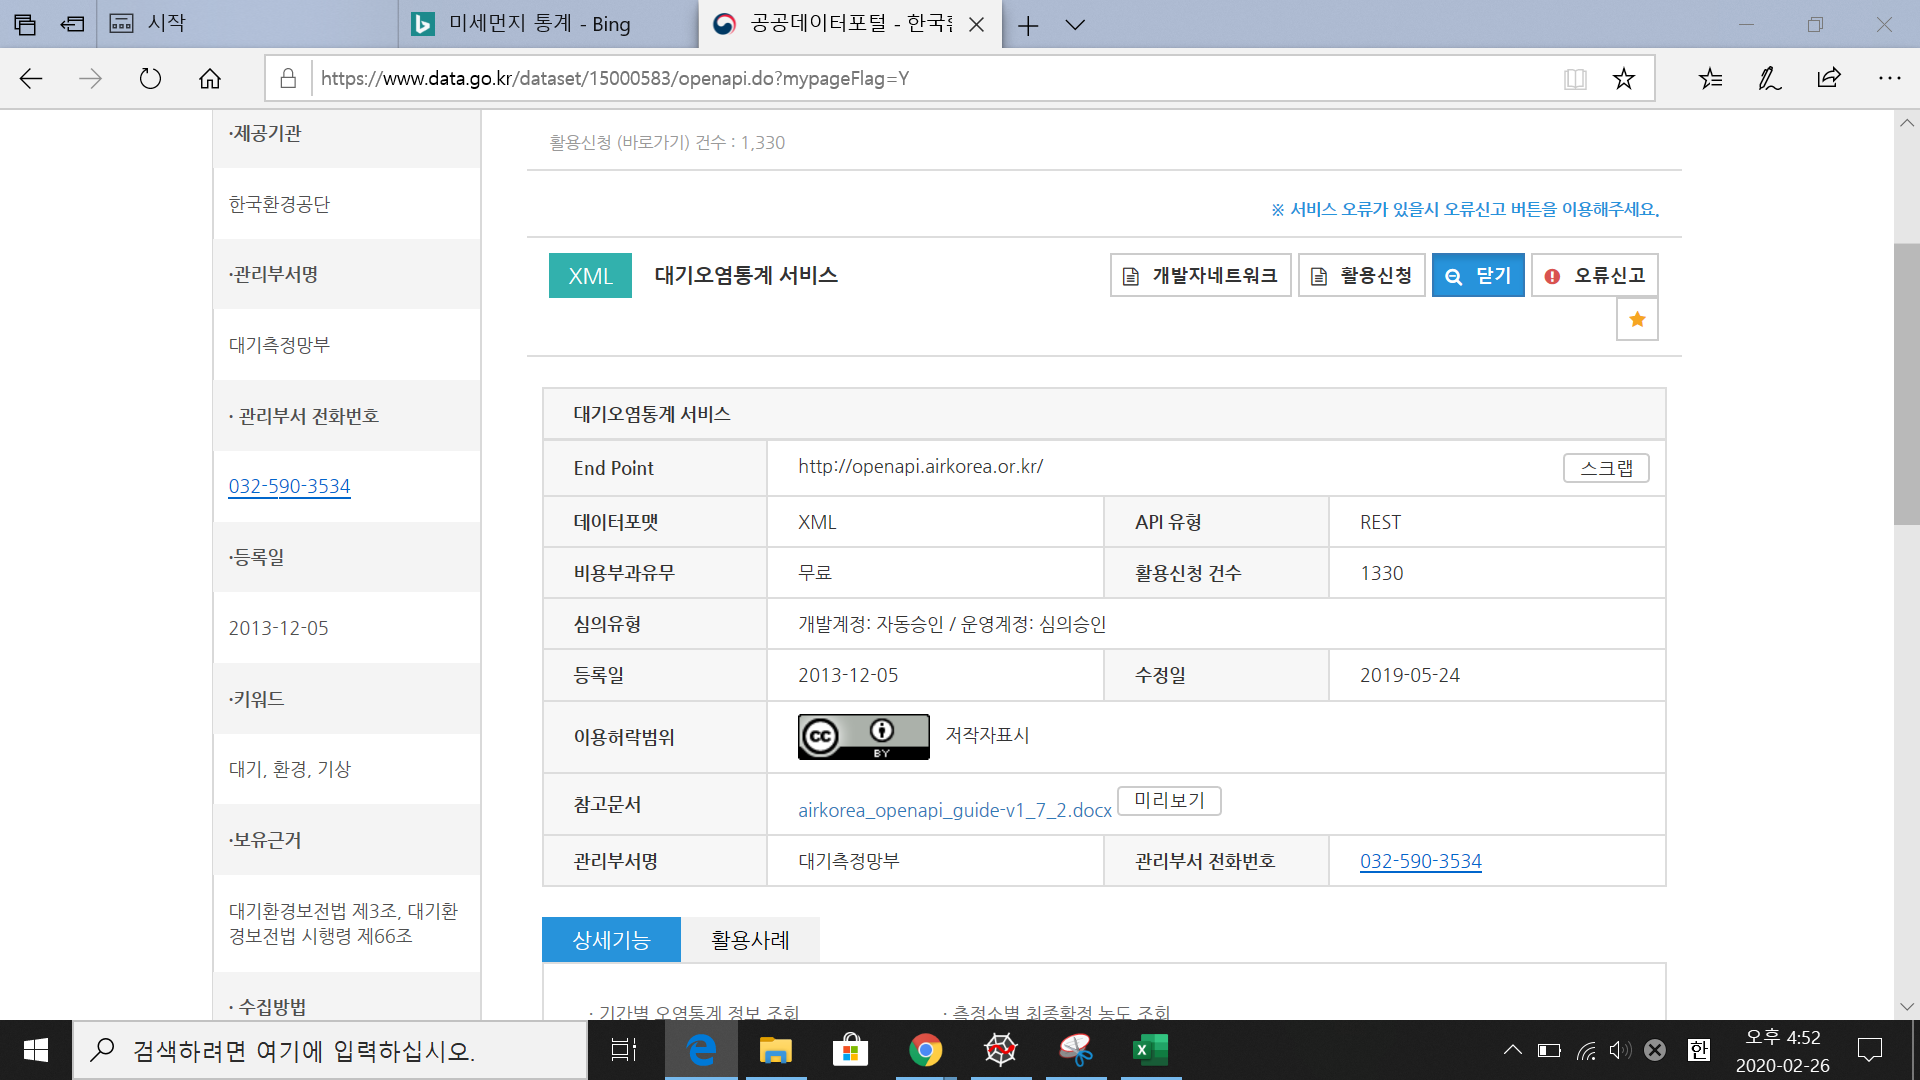Show hidden system tray icons
1920x1080 pixels.
click(1512, 1050)
